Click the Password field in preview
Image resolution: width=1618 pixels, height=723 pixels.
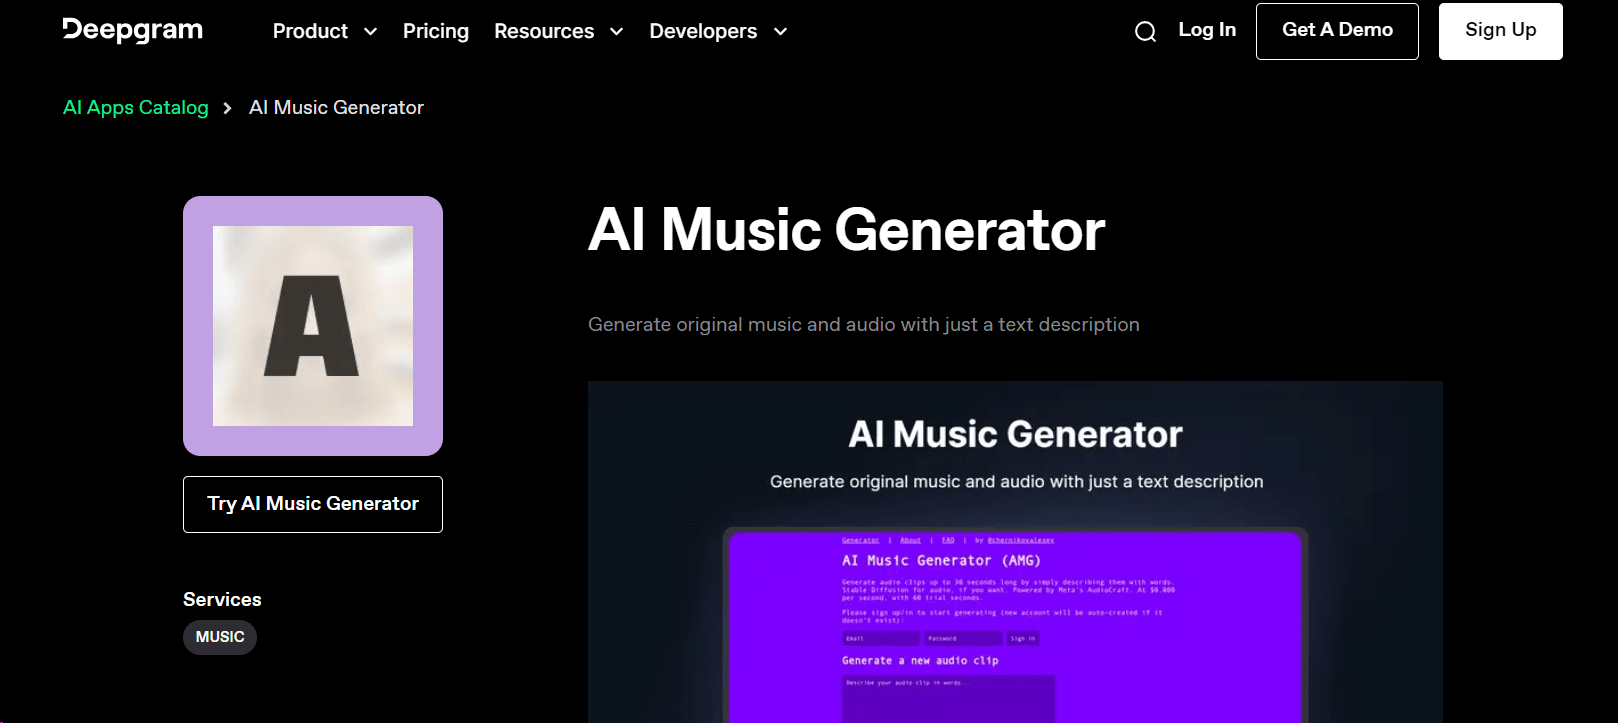[962, 638]
